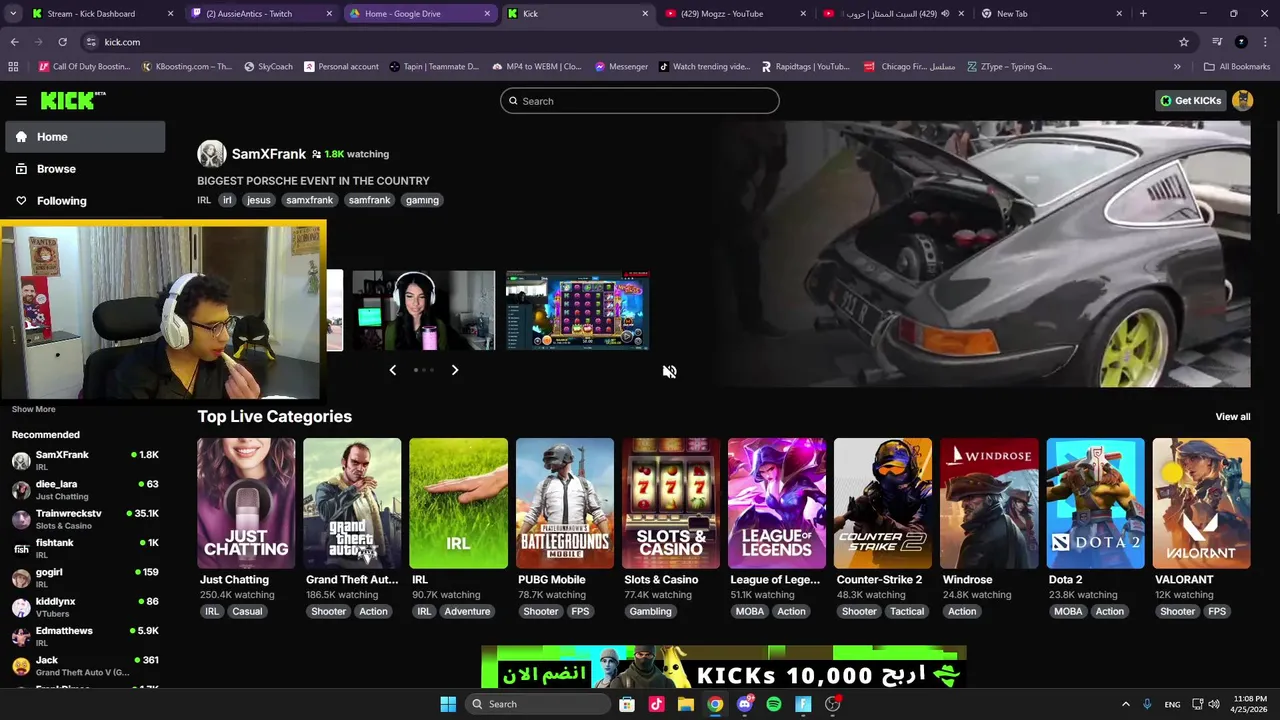Open the Chrome tab search dropdown
Image resolution: width=1280 pixels, height=720 pixels.
15,14
